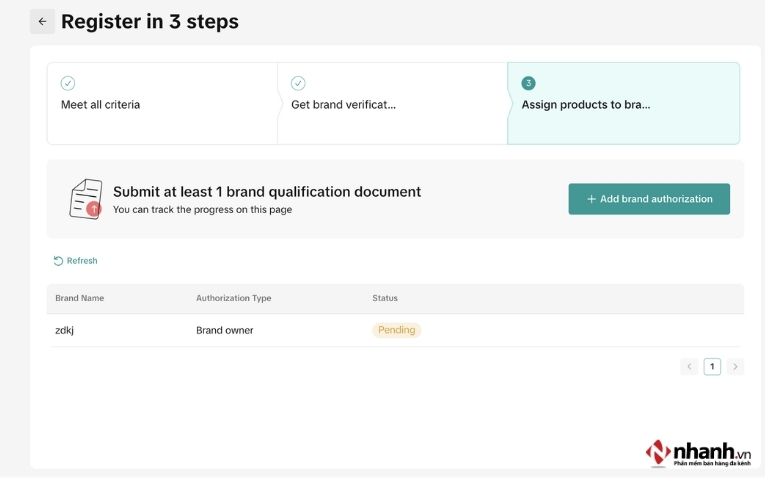The width and height of the screenshot is (765, 478).
Task: Click the nhanh.vn logo
Action: point(698,453)
